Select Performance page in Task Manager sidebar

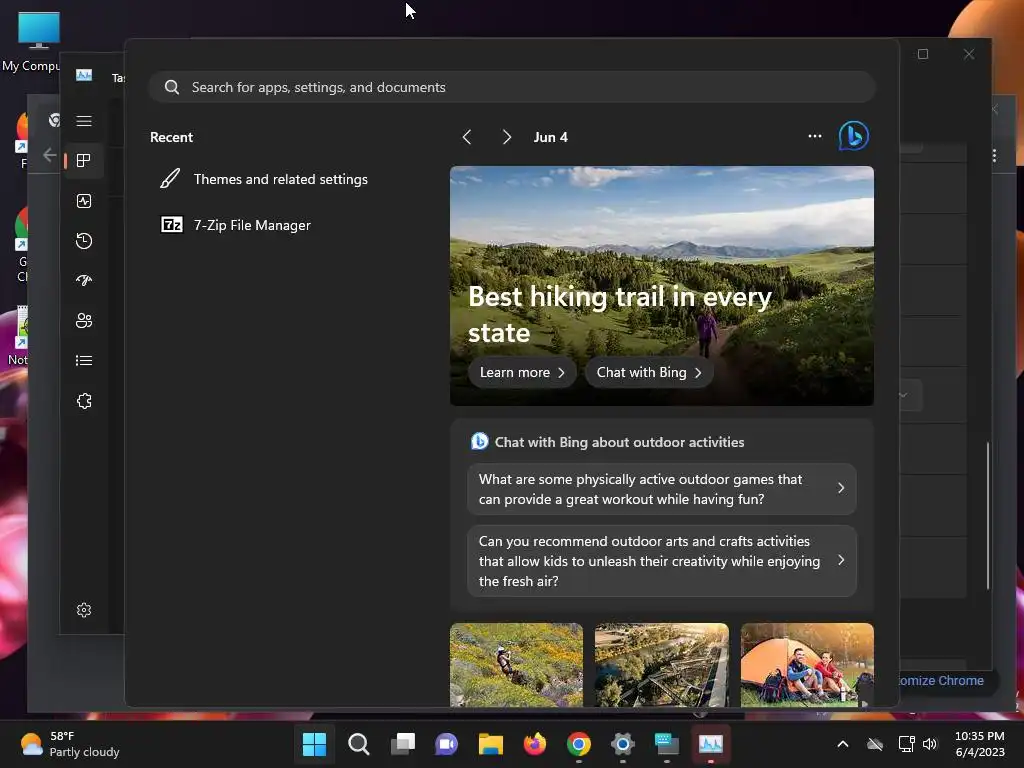[x=84, y=201]
